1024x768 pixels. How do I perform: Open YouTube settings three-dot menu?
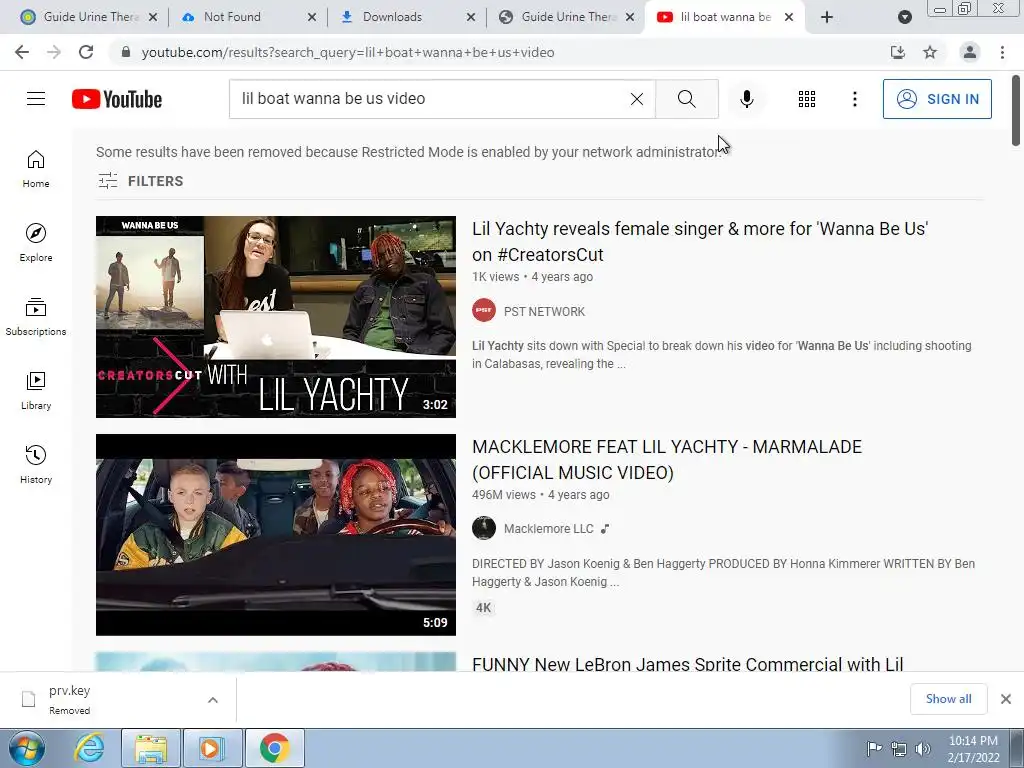[854, 99]
